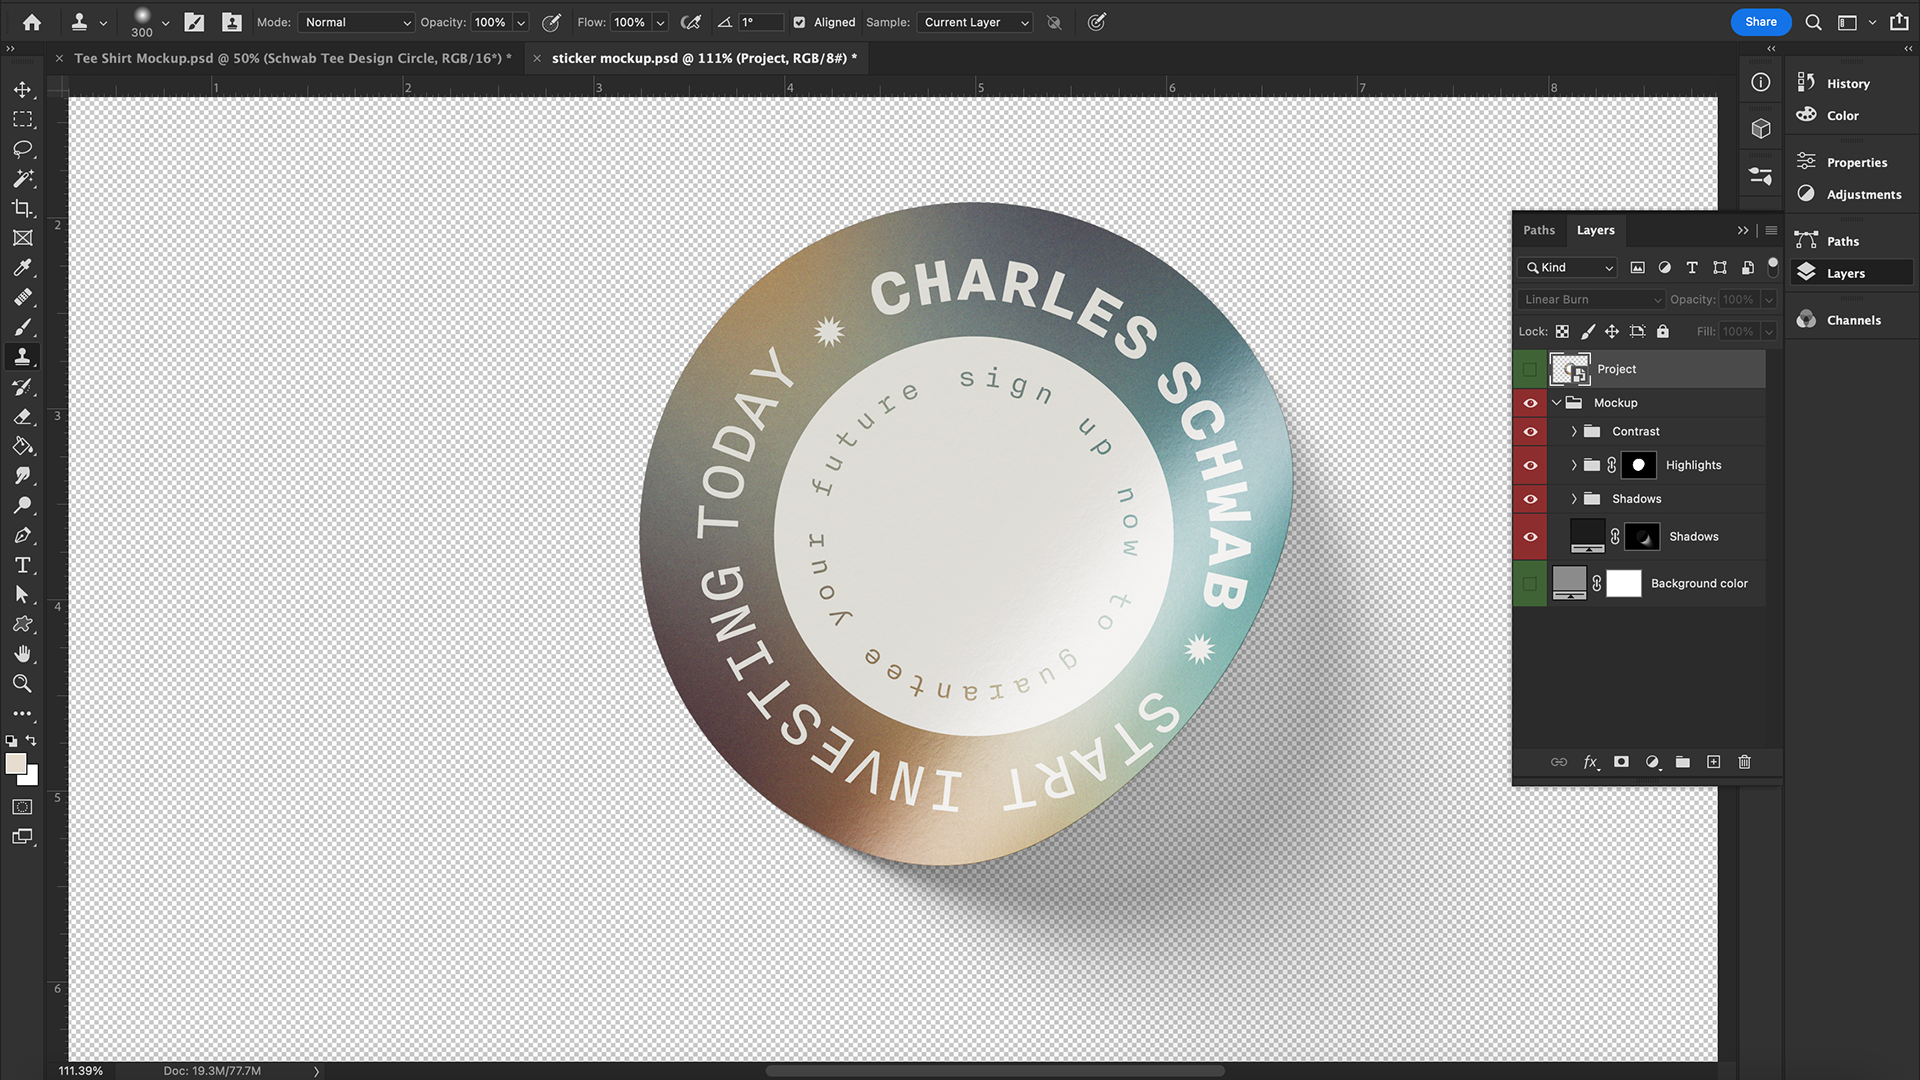The image size is (1920, 1080).
Task: Select the Eyedropper tool
Action: pyautogui.click(x=22, y=268)
